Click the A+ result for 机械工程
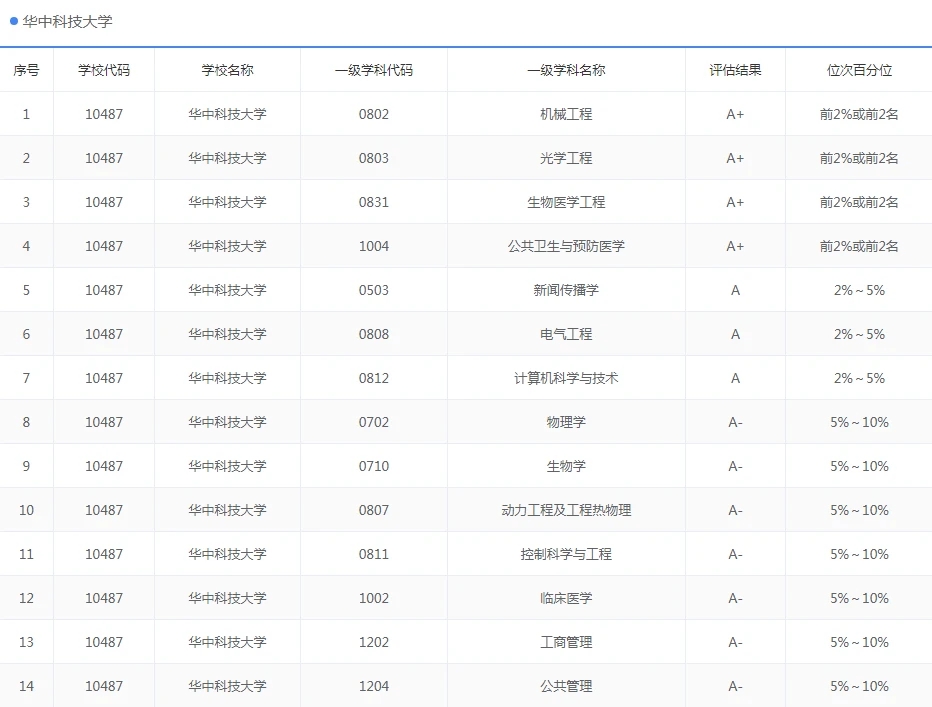The width and height of the screenshot is (932, 707). point(735,114)
